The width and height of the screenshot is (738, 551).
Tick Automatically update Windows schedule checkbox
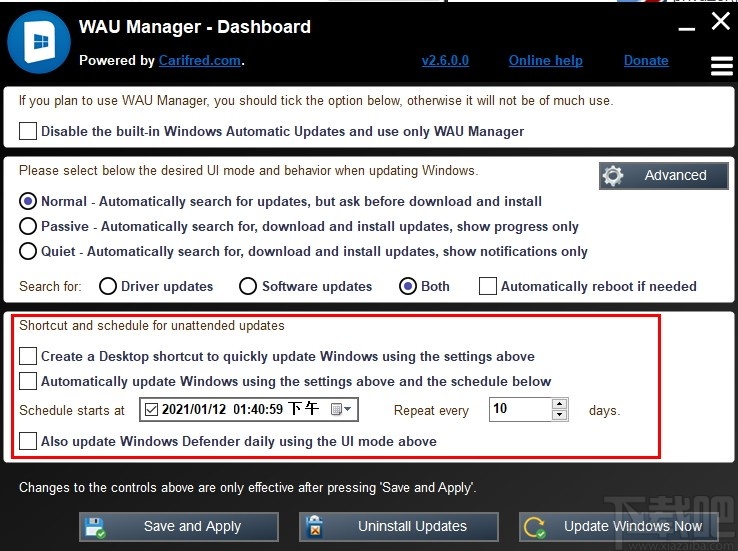(x=28, y=381)
